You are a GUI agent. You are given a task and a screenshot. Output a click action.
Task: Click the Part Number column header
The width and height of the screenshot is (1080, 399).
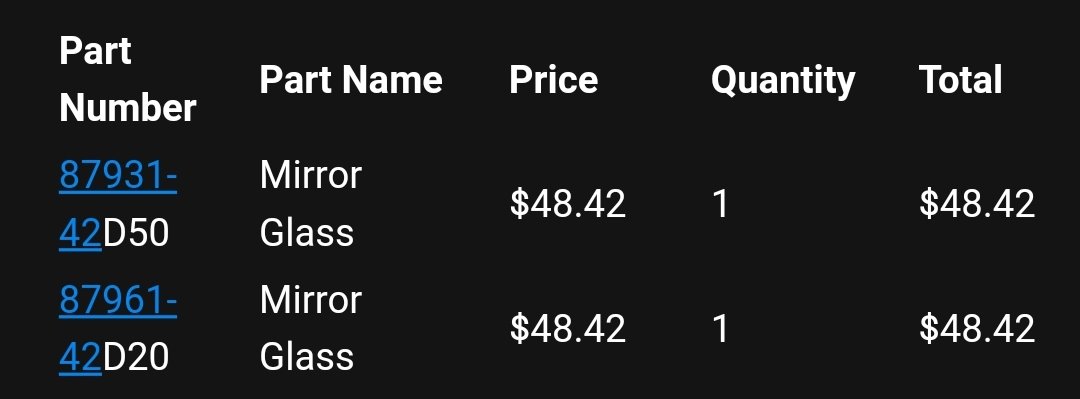click(x=128, y=79)
